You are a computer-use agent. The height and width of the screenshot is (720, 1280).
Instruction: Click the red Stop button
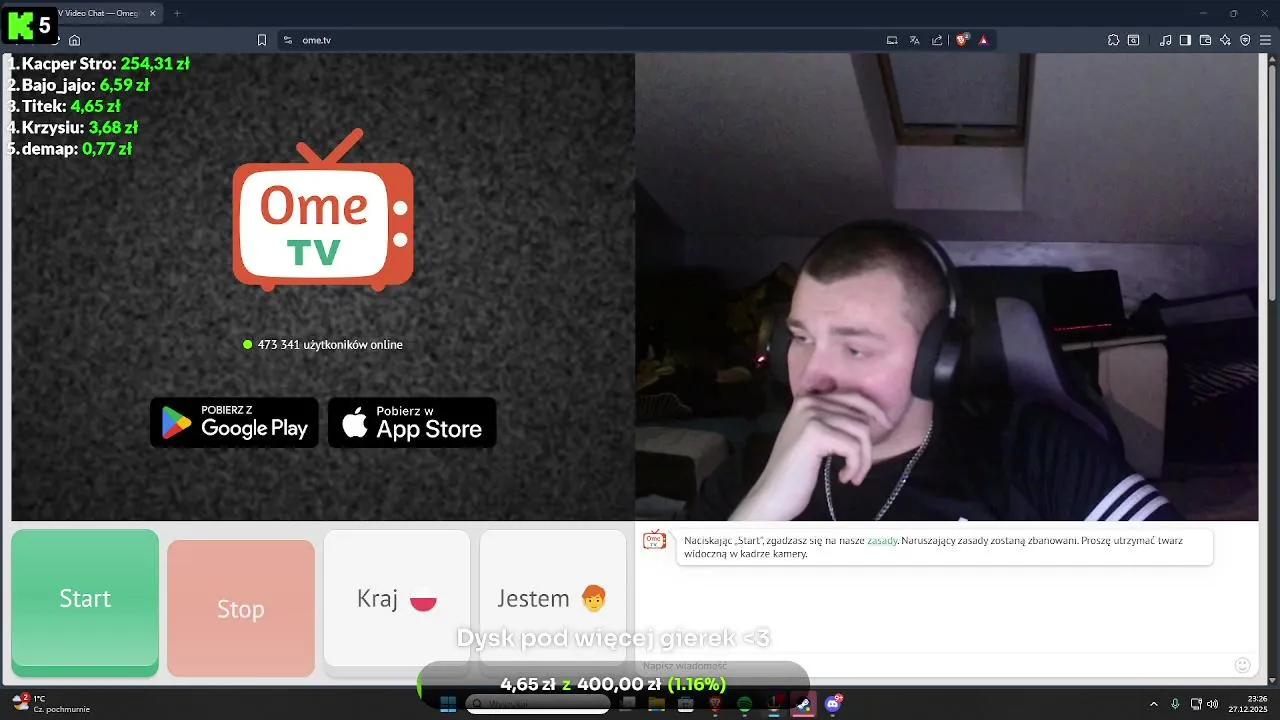pyautogui.click(x=241, y=608)
